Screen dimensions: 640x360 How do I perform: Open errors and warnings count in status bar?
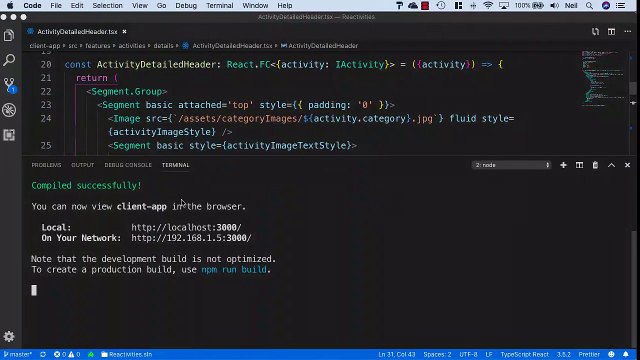(67, 354)
